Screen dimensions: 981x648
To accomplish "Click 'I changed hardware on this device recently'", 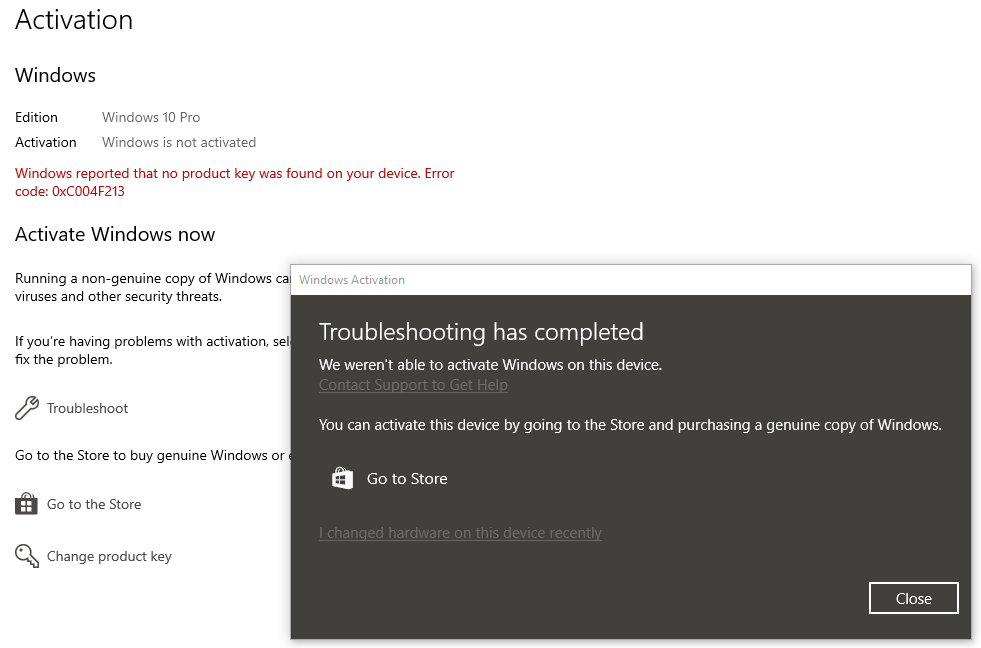I will 460,533.
